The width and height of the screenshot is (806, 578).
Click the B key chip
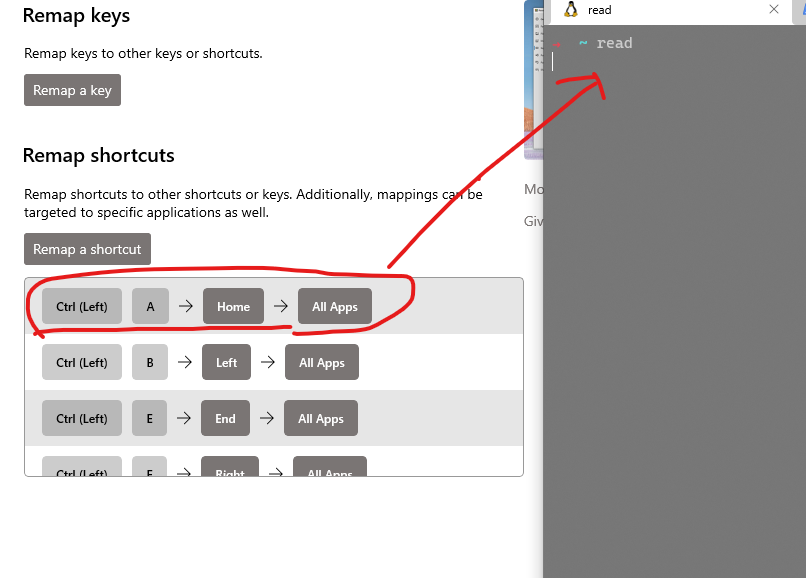[150, 363]
